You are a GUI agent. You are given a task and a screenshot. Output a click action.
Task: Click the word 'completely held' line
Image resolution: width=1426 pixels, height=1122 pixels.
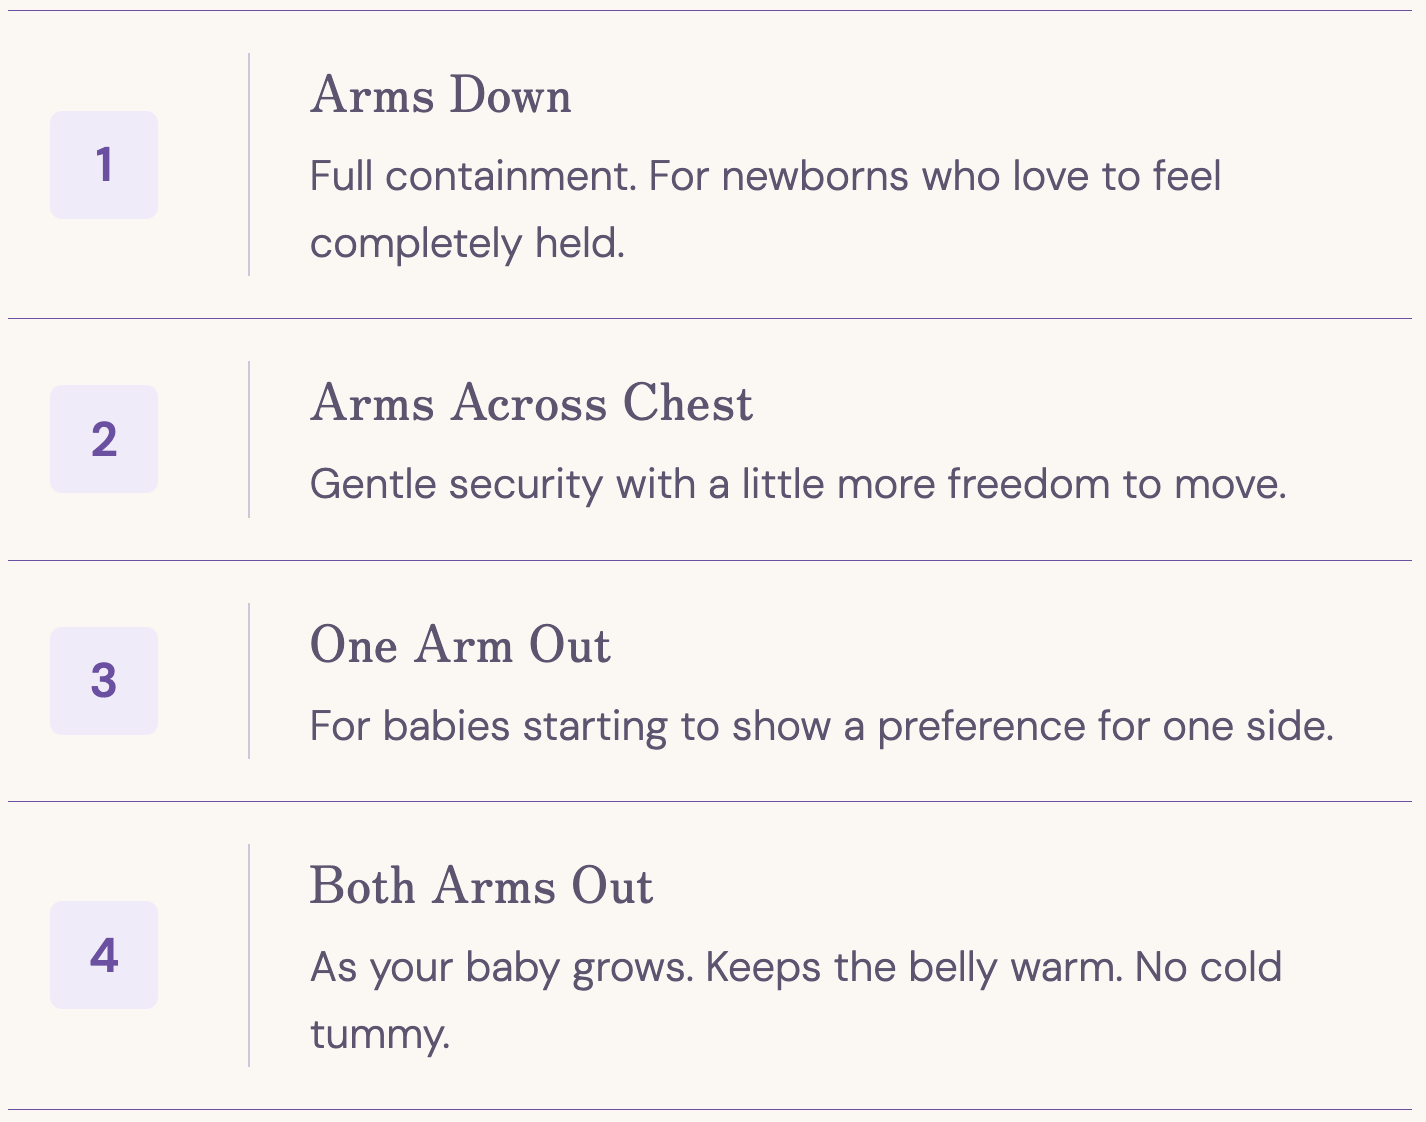467,244
